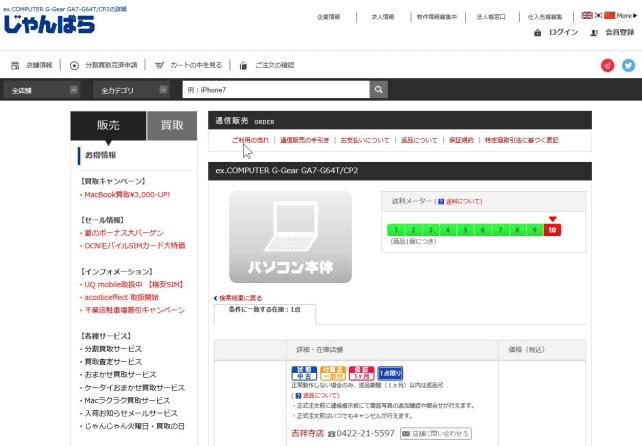Open 返品について menu link in order bar
642x446 pixels.
click(419, 140)
